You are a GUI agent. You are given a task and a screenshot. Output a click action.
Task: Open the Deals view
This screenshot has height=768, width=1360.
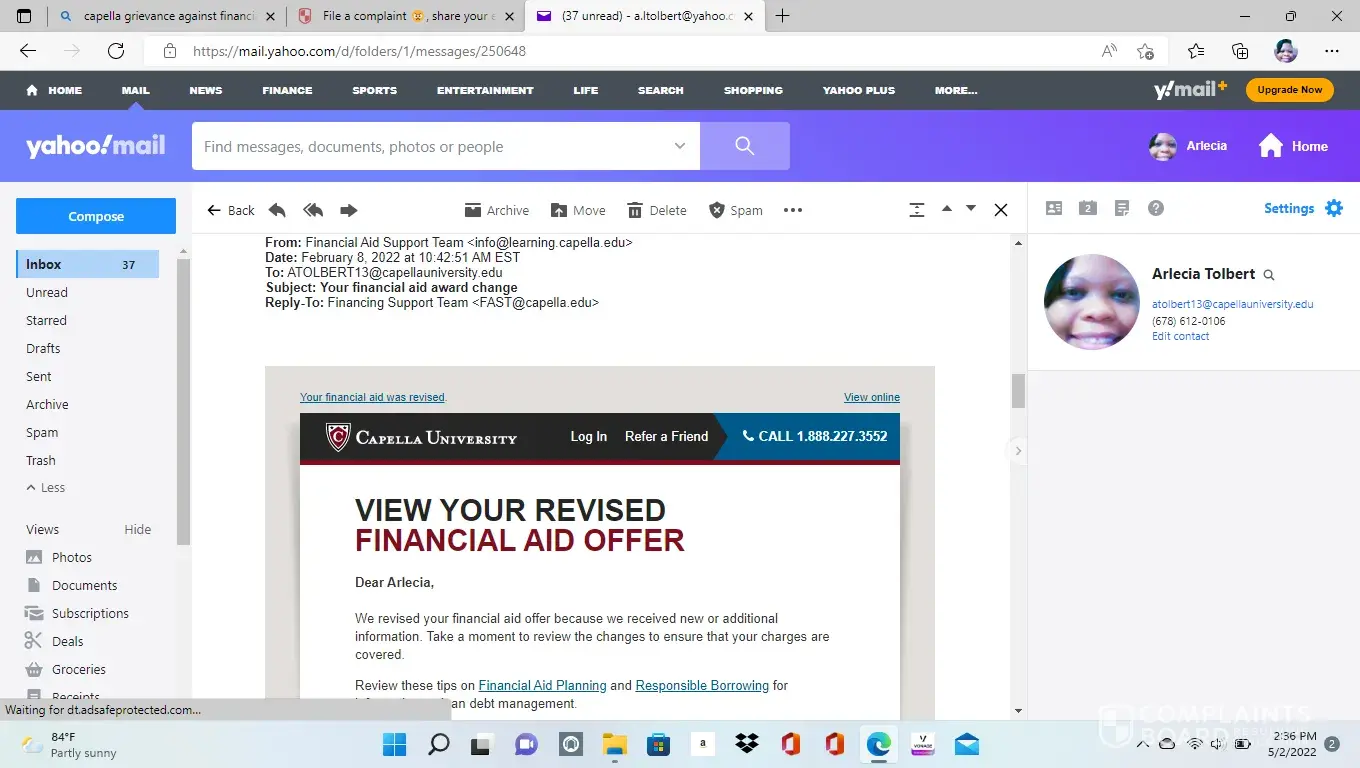coord(54,641)
